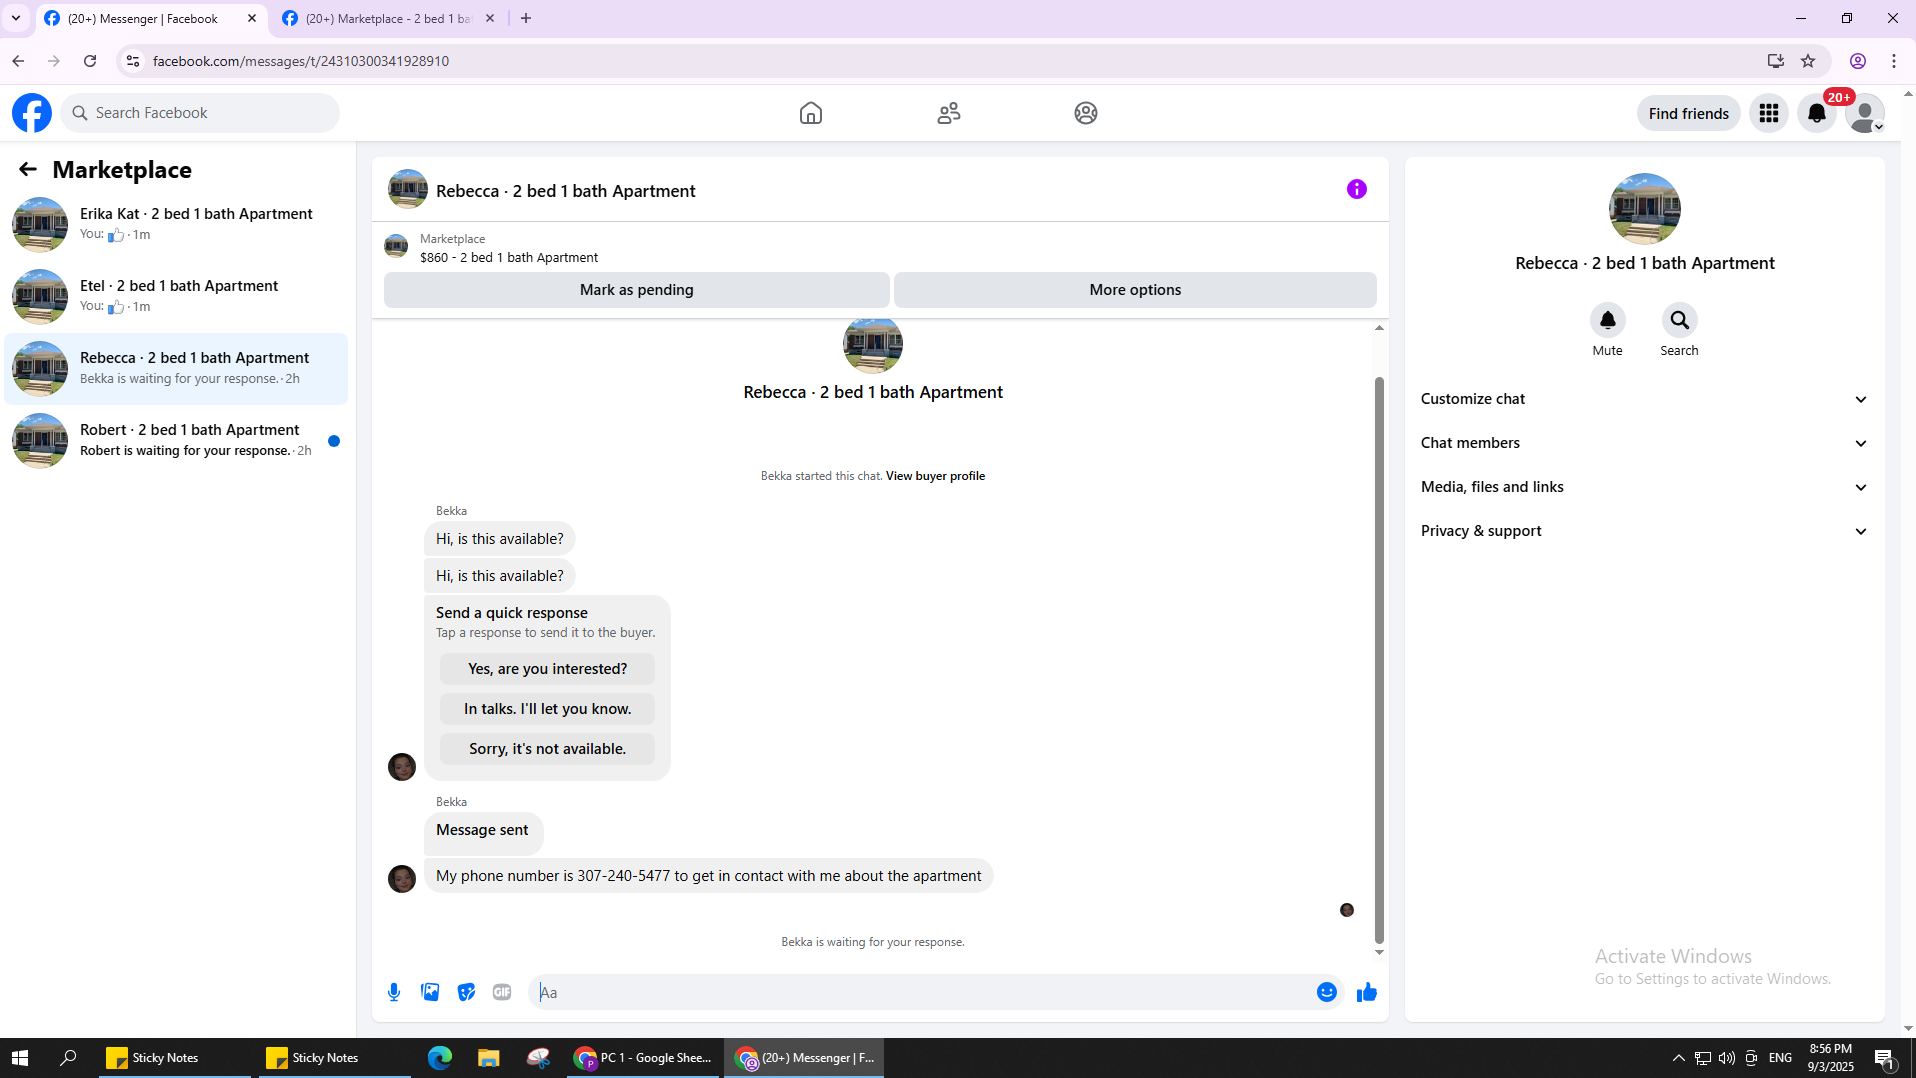Attach a photo using the image icon
Image resolution: width=1916 pixels, height=1078 pixels.
click(431, 992)
